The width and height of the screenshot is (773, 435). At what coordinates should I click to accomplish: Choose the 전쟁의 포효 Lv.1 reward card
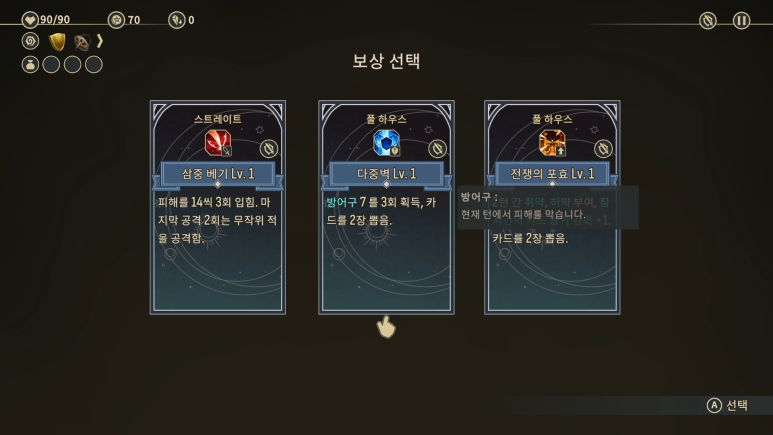click(552, 208)
